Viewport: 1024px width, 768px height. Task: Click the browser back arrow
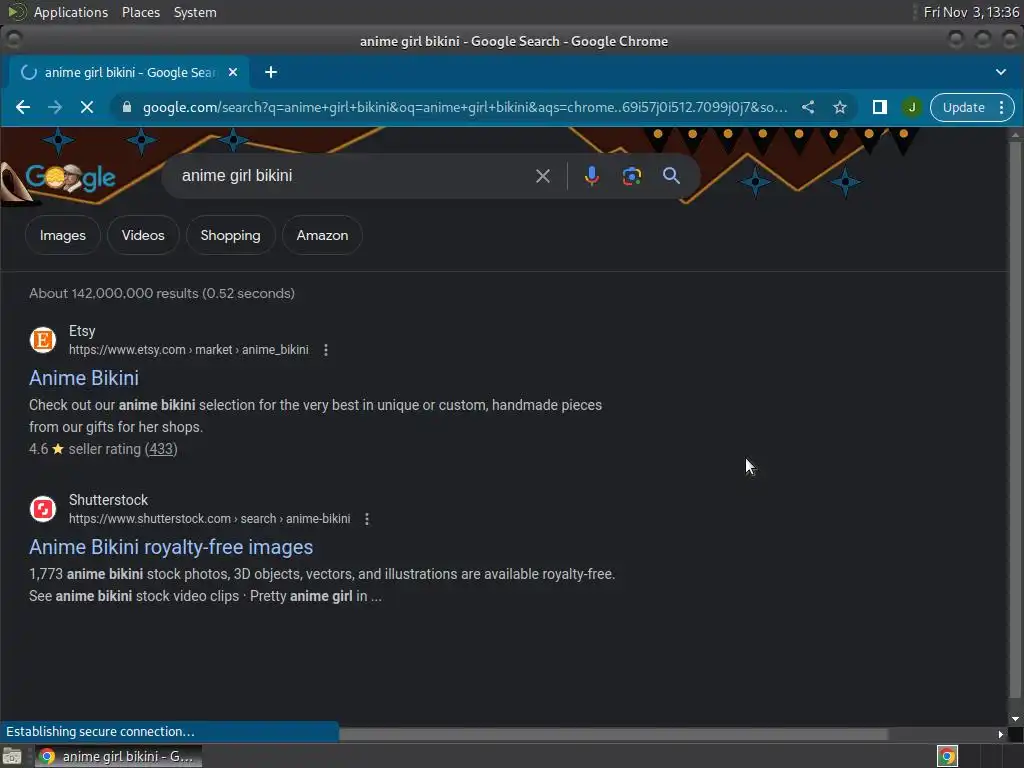23,107
